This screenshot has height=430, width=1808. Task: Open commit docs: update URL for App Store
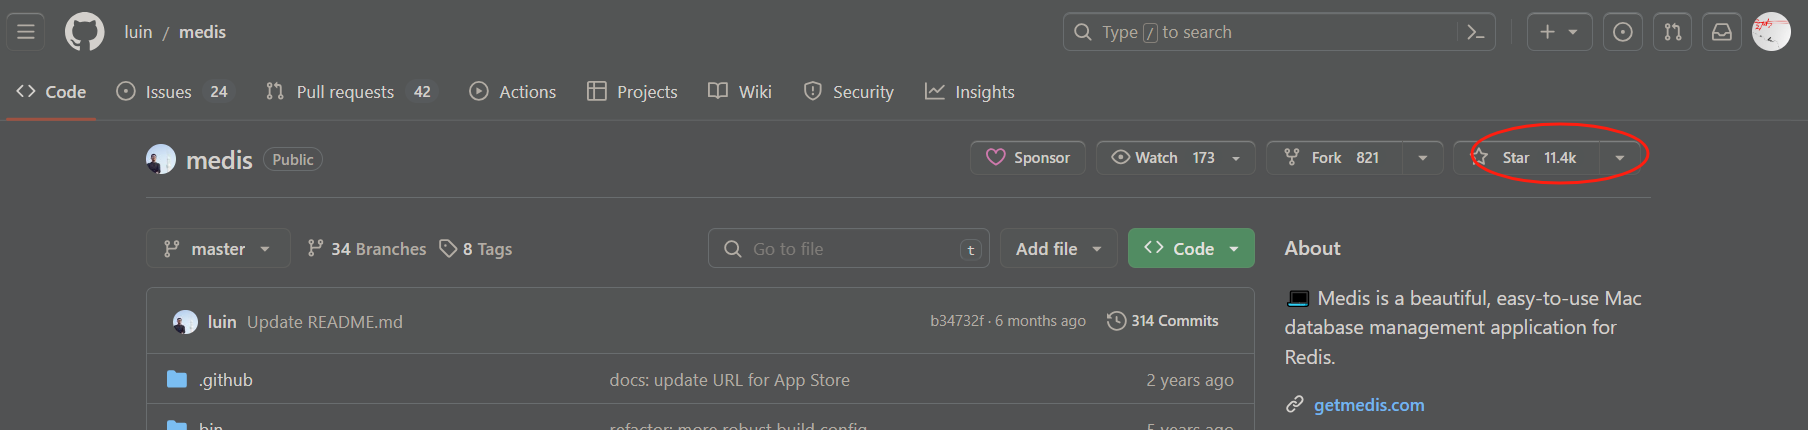(x=730, y=380)
